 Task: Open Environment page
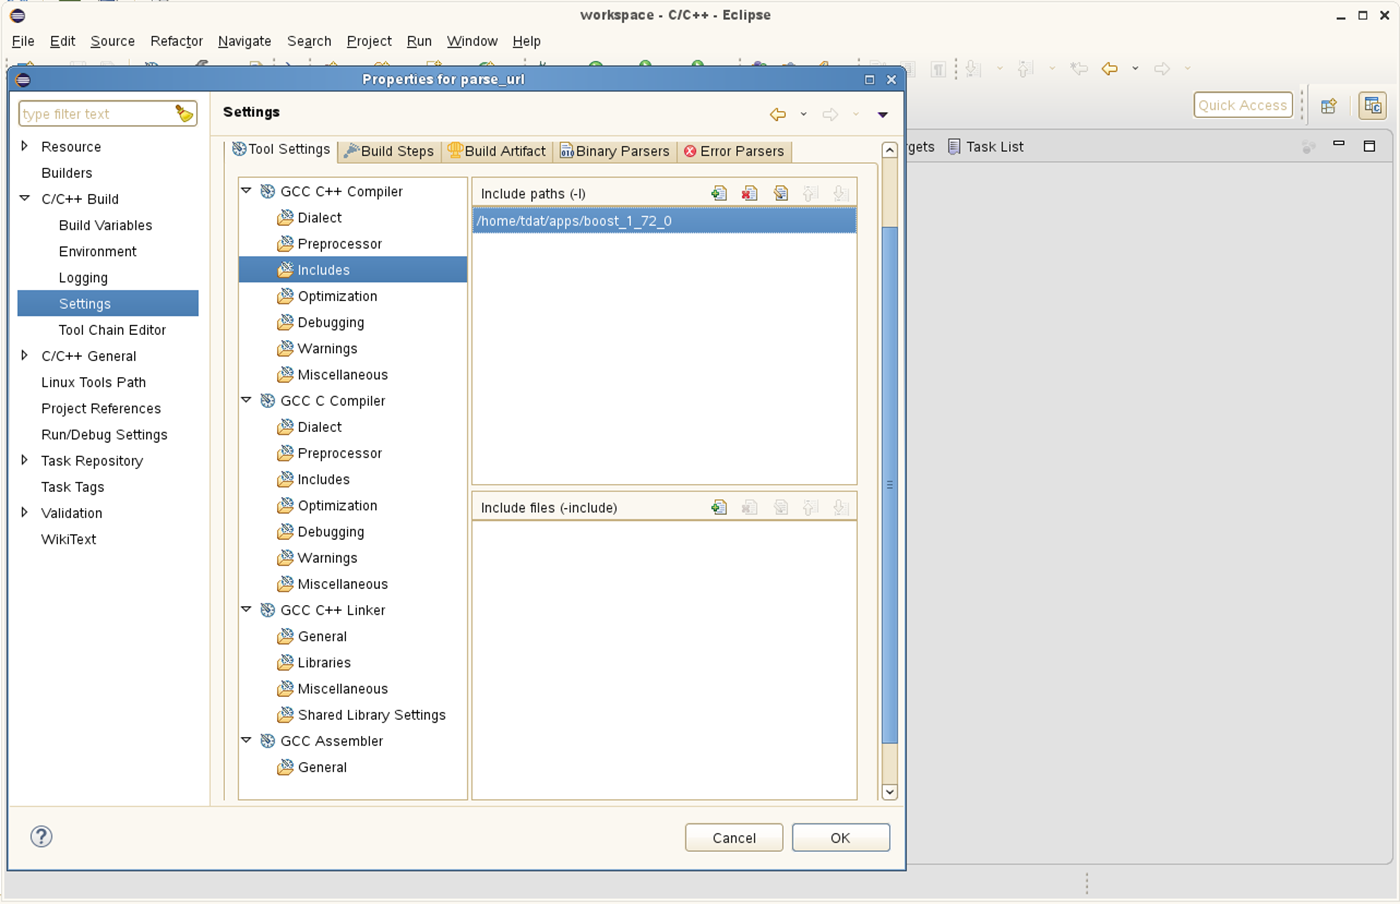[x=97, y=251]
